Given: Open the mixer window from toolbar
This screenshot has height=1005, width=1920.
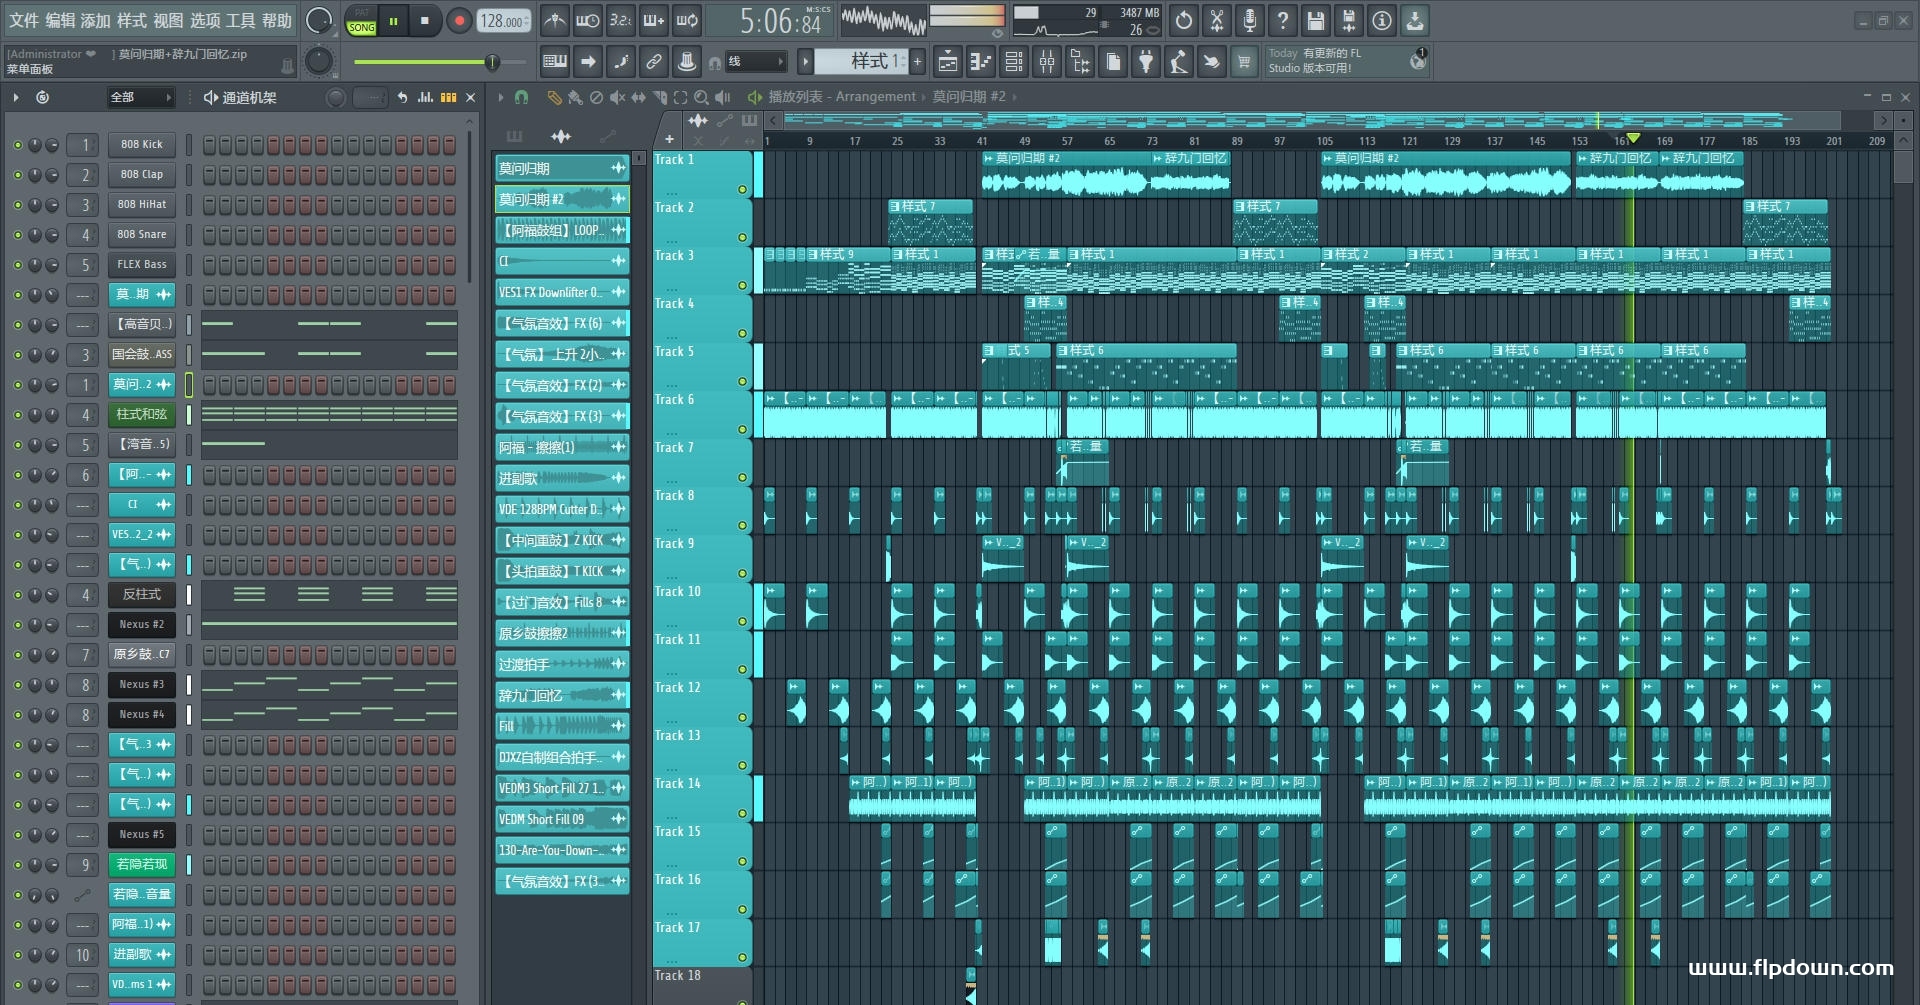Looking at the screenshot, I should point(1046,63).
